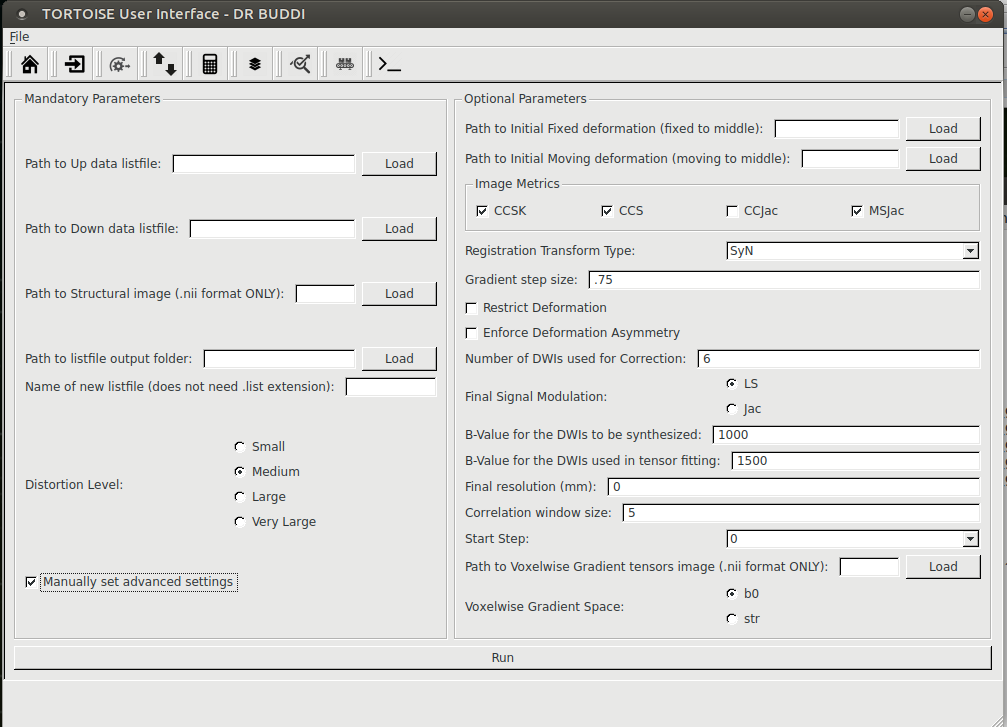Open Registration Transform Type dropdown
The width and height of the screenshot is (1007, 727).
pos(852,250)
